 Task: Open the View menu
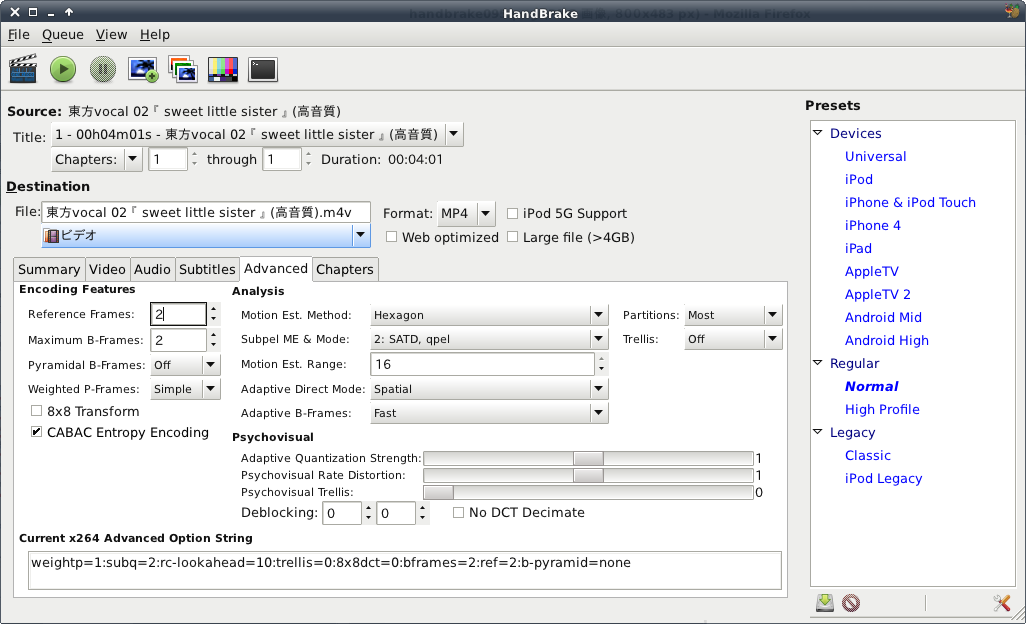111,35
